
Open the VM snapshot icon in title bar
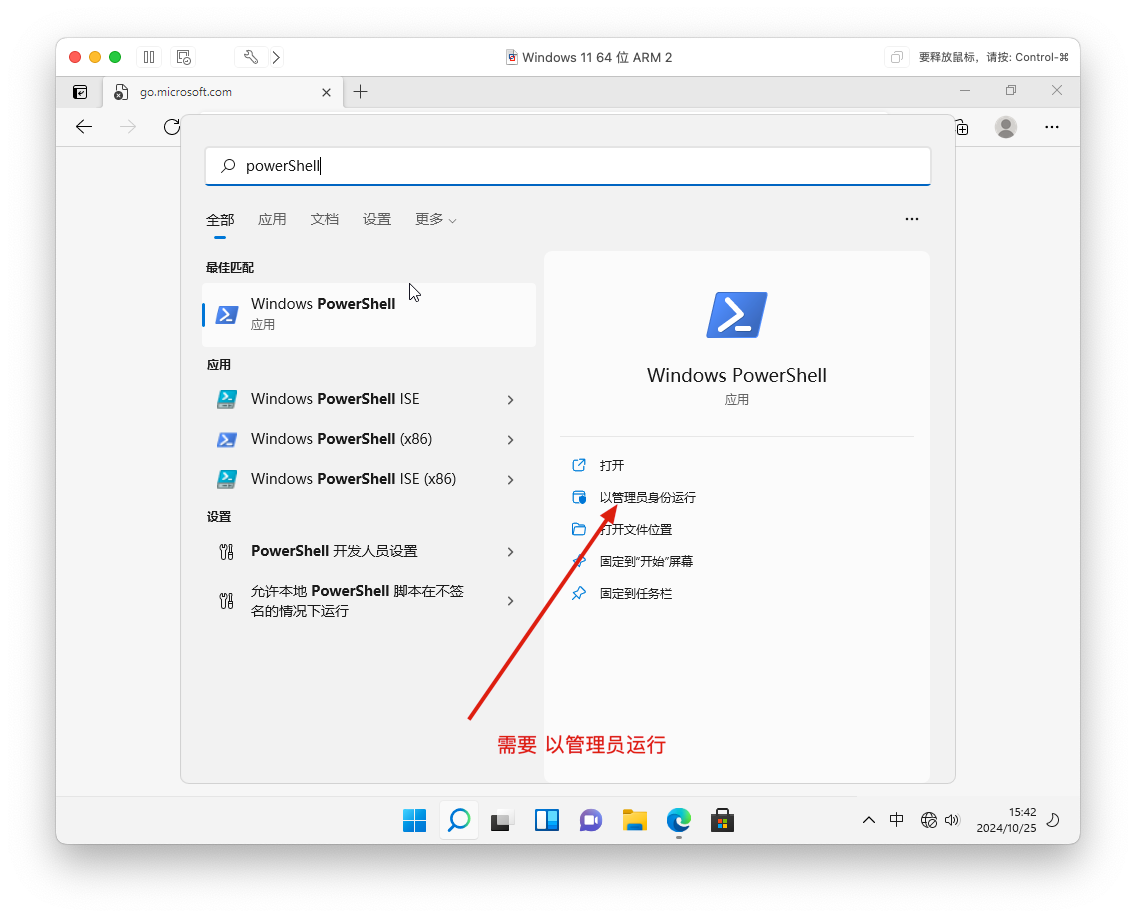183,57
